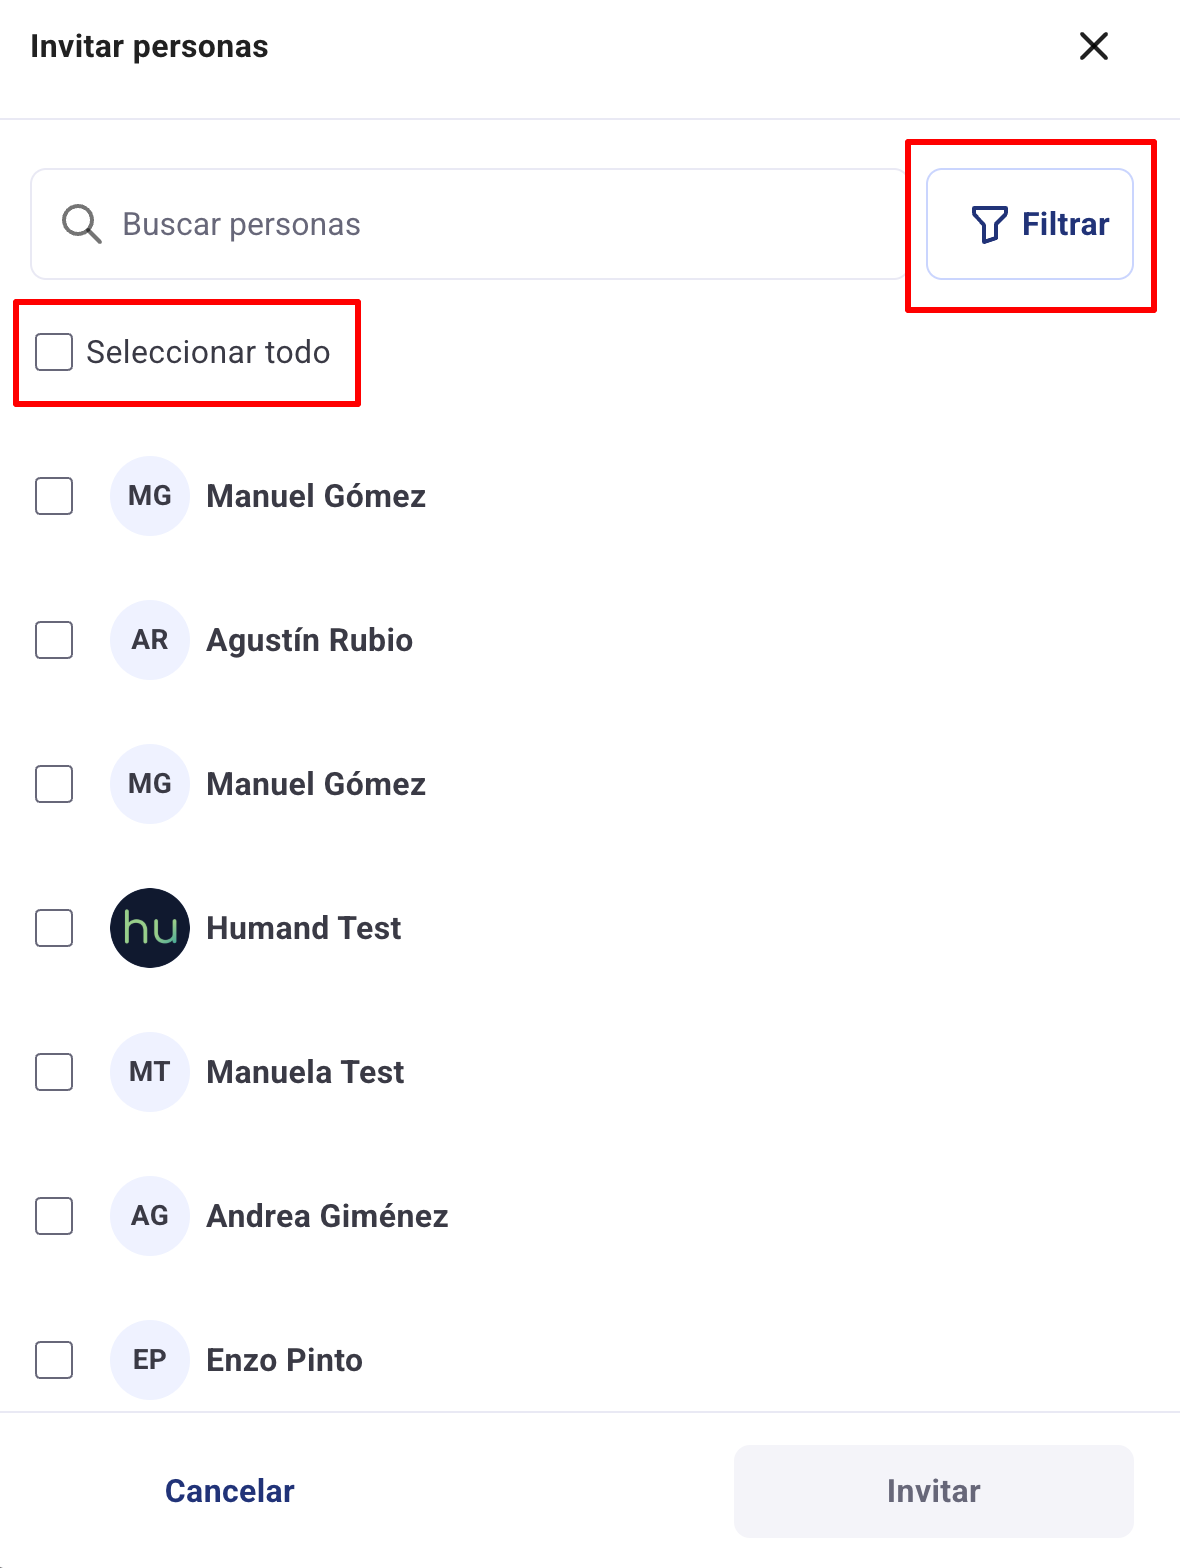Click the name Enzo Pinto in list
Screen dimensions: 1180x1568
point(284,1360)
